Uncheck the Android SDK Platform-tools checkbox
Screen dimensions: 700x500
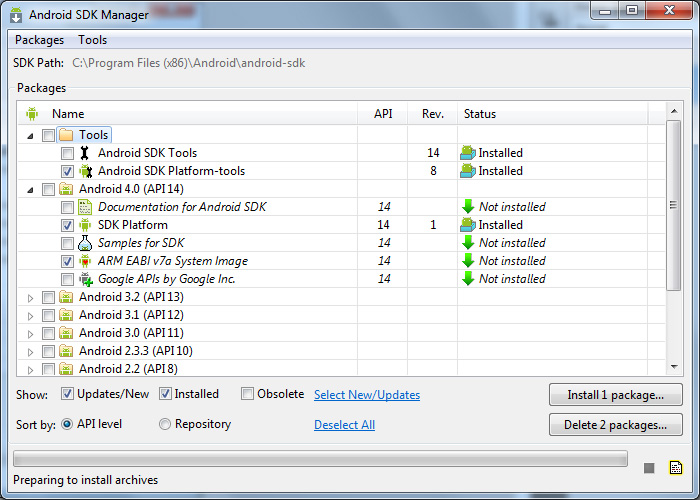click(x=67, y=171)
